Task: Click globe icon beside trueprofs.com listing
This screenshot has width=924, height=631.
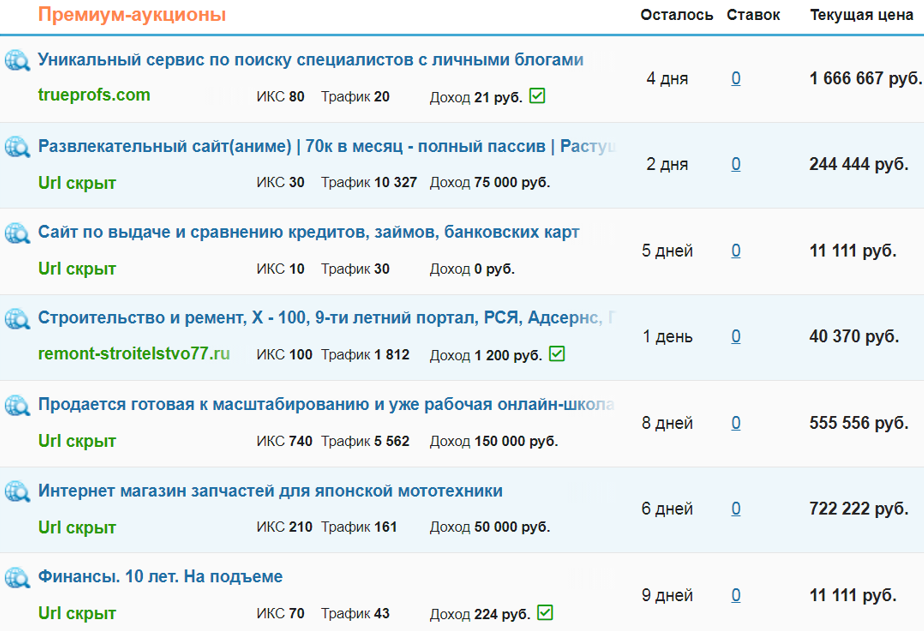Action: point(18,61)
